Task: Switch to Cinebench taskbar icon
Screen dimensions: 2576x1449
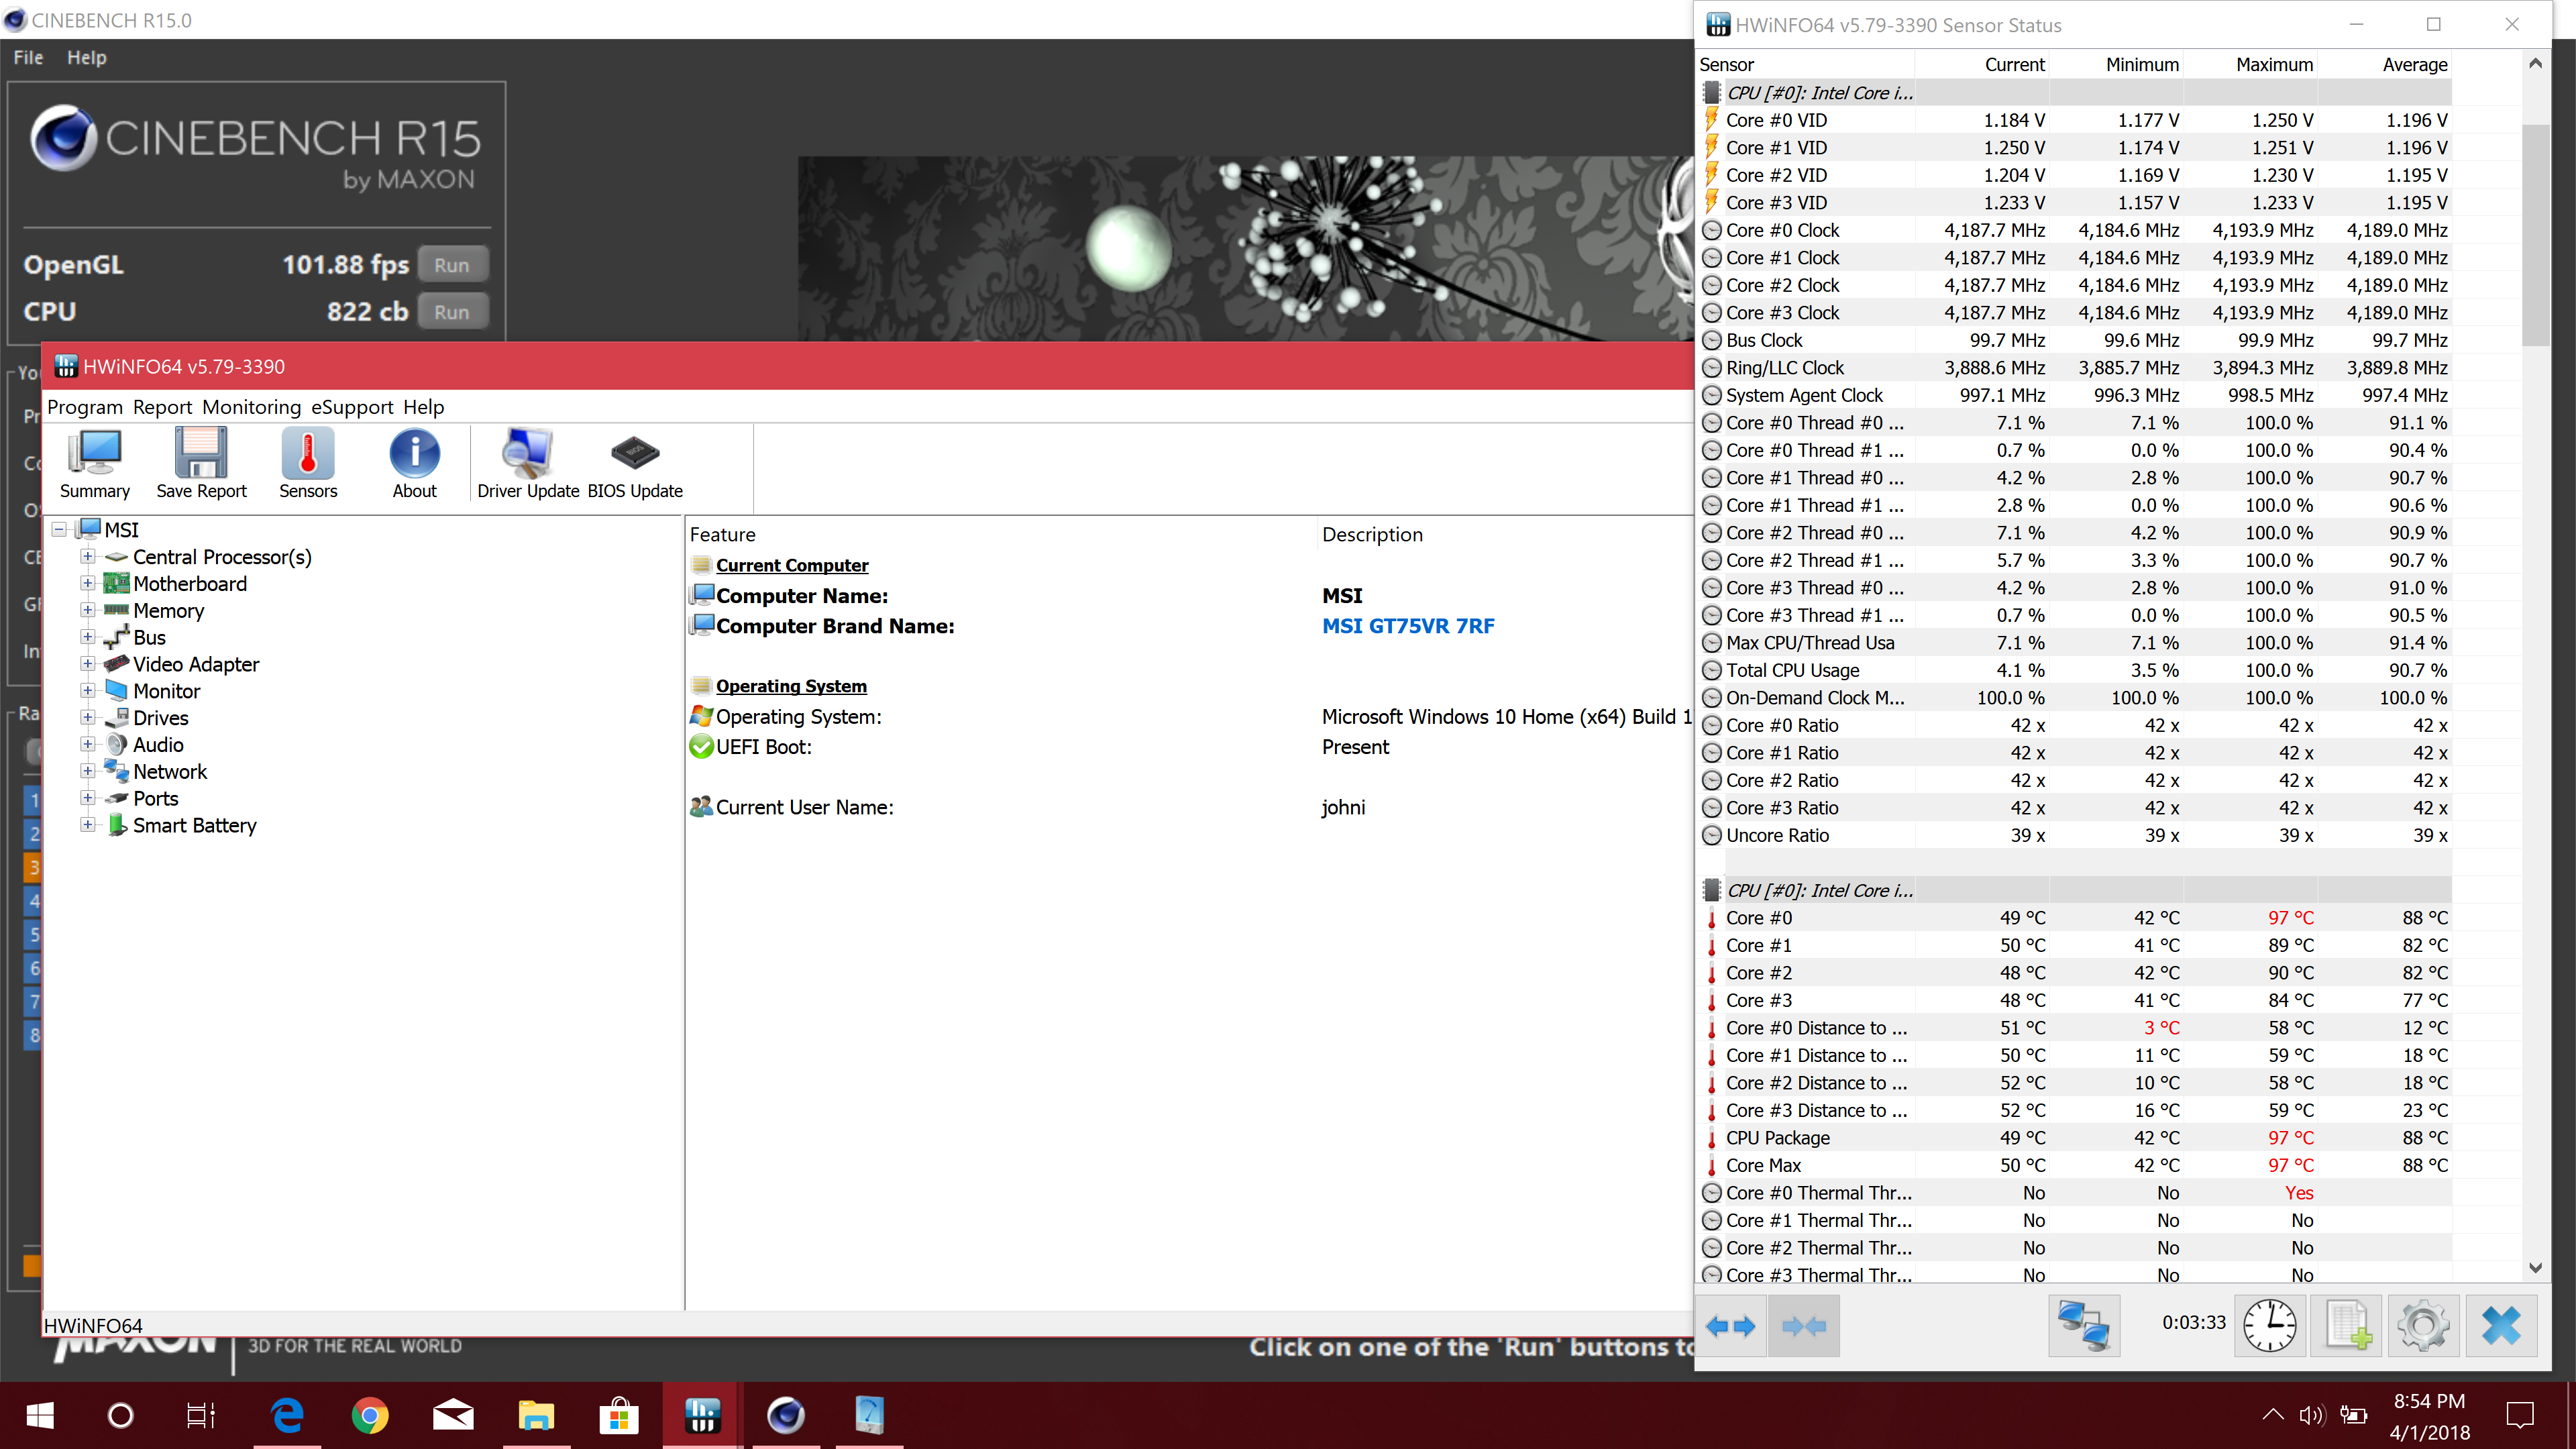Action: pos(785,1415)
